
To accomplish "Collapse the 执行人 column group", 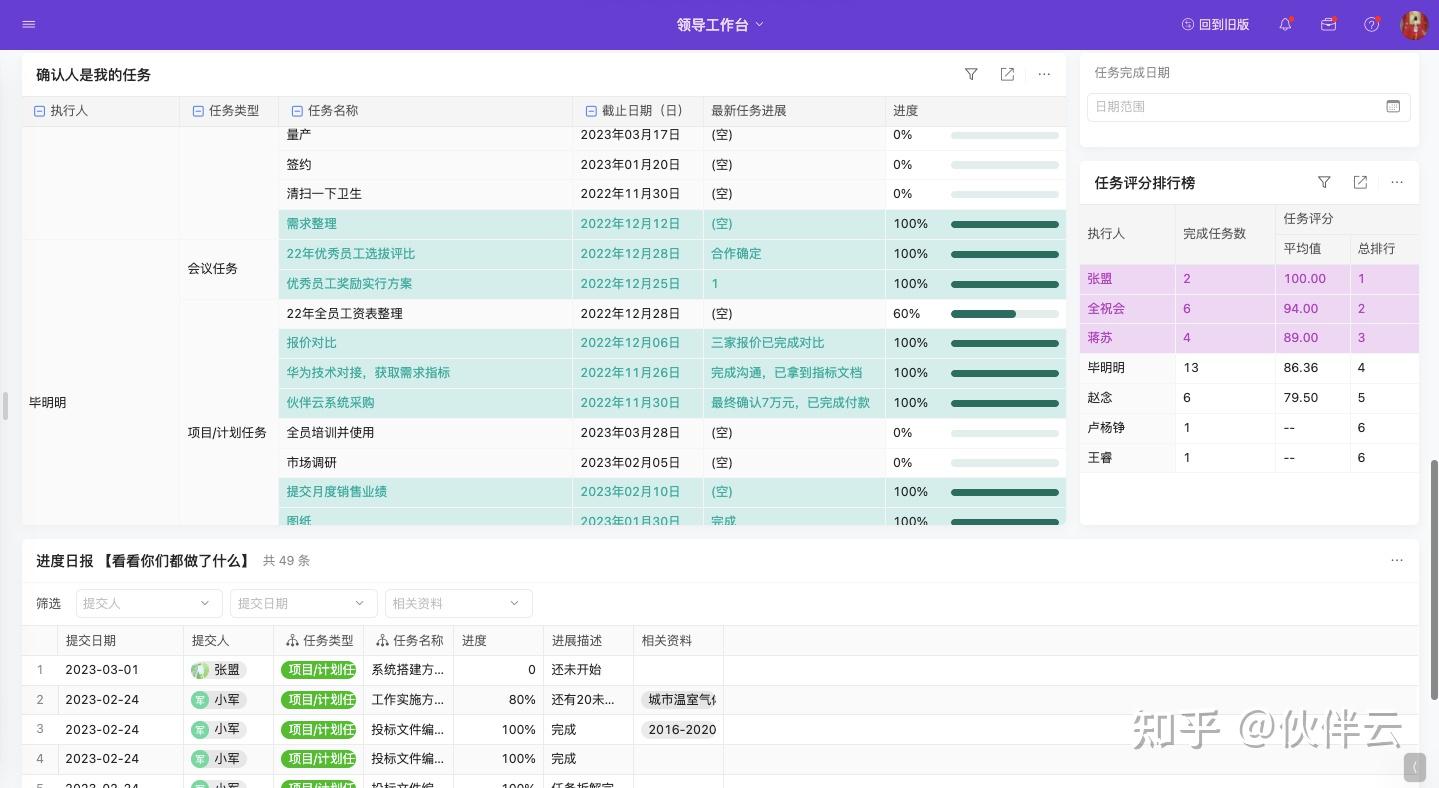I will [x=40, y=111].
